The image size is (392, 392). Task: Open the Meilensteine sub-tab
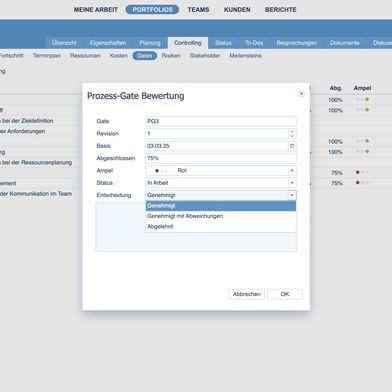pyautogui.click(x=245, y=56)
